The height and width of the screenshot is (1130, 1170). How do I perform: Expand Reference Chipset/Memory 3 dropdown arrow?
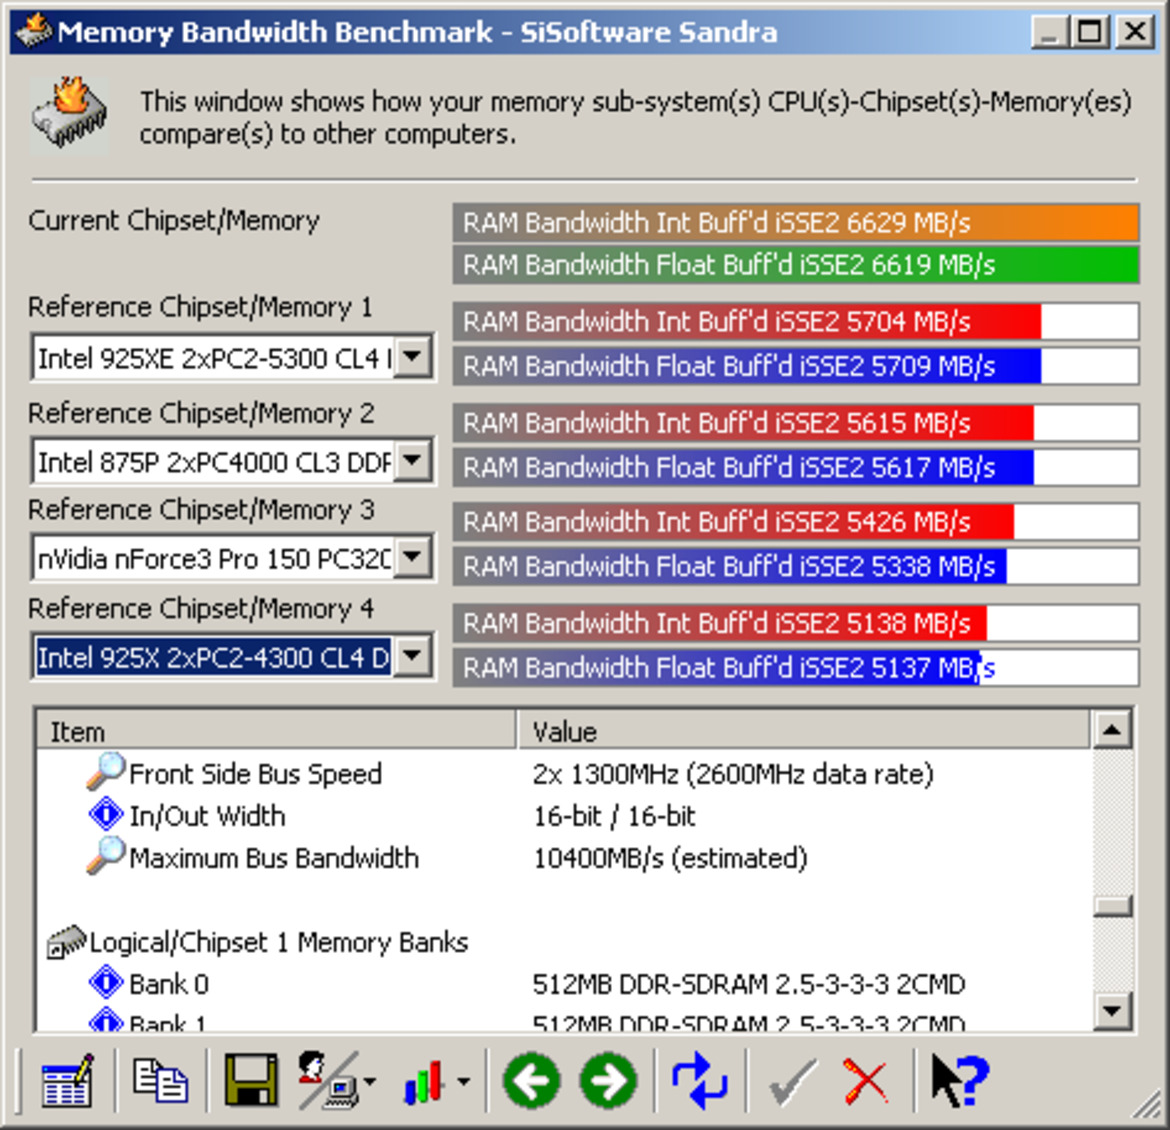point(413,557)
